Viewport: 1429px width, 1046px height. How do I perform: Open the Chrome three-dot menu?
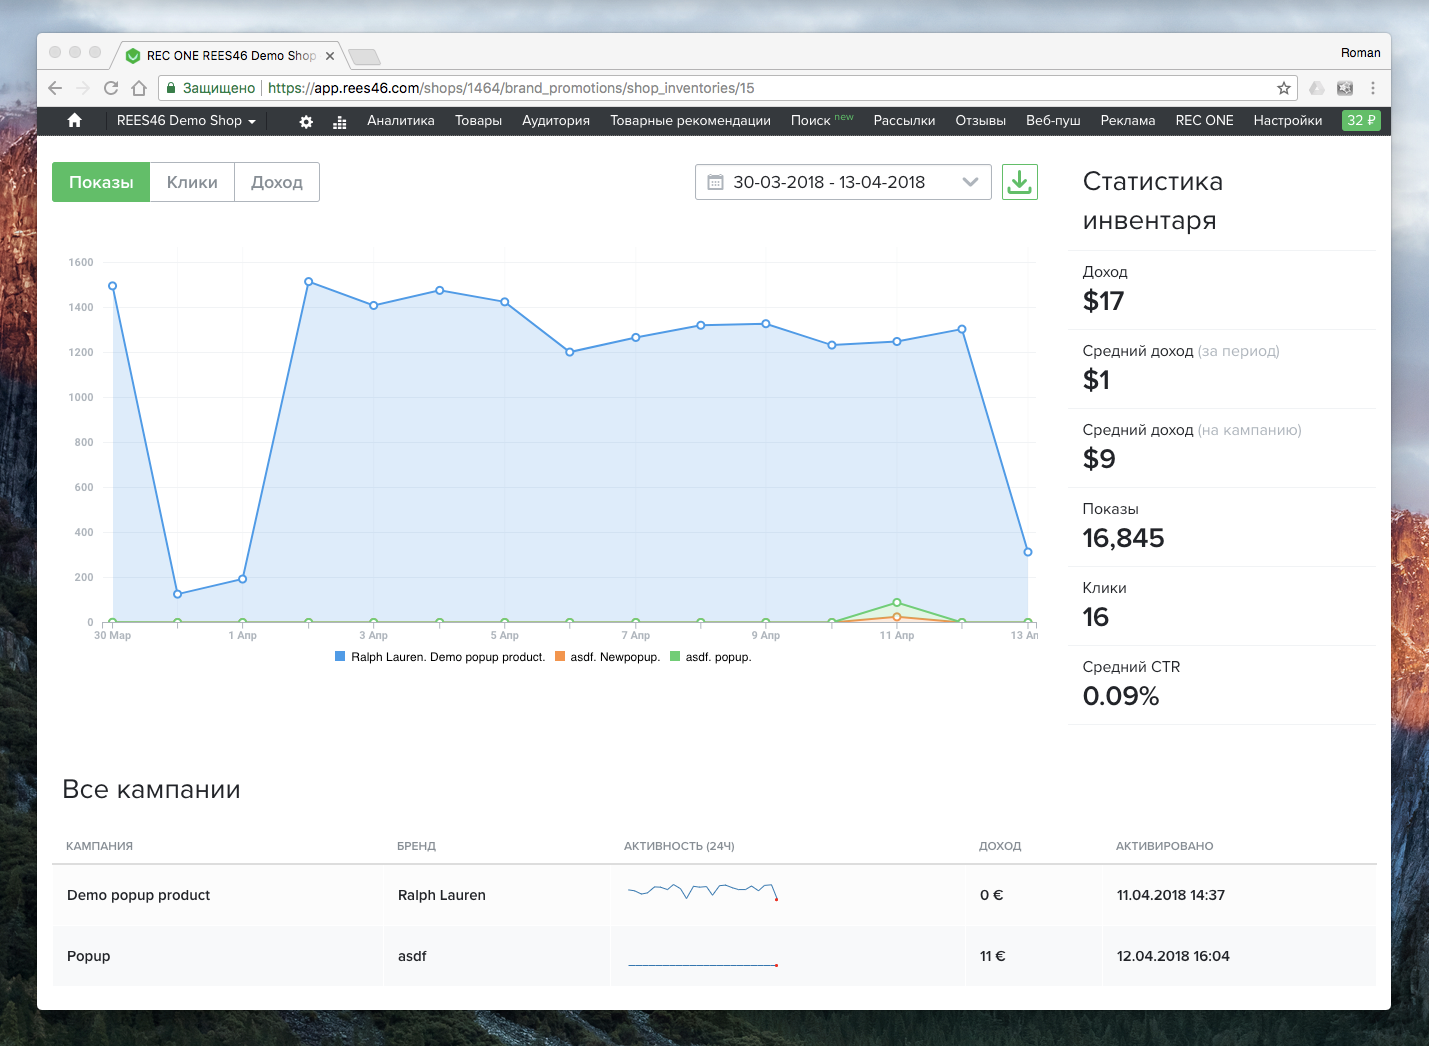click(x=1373, y=88)
